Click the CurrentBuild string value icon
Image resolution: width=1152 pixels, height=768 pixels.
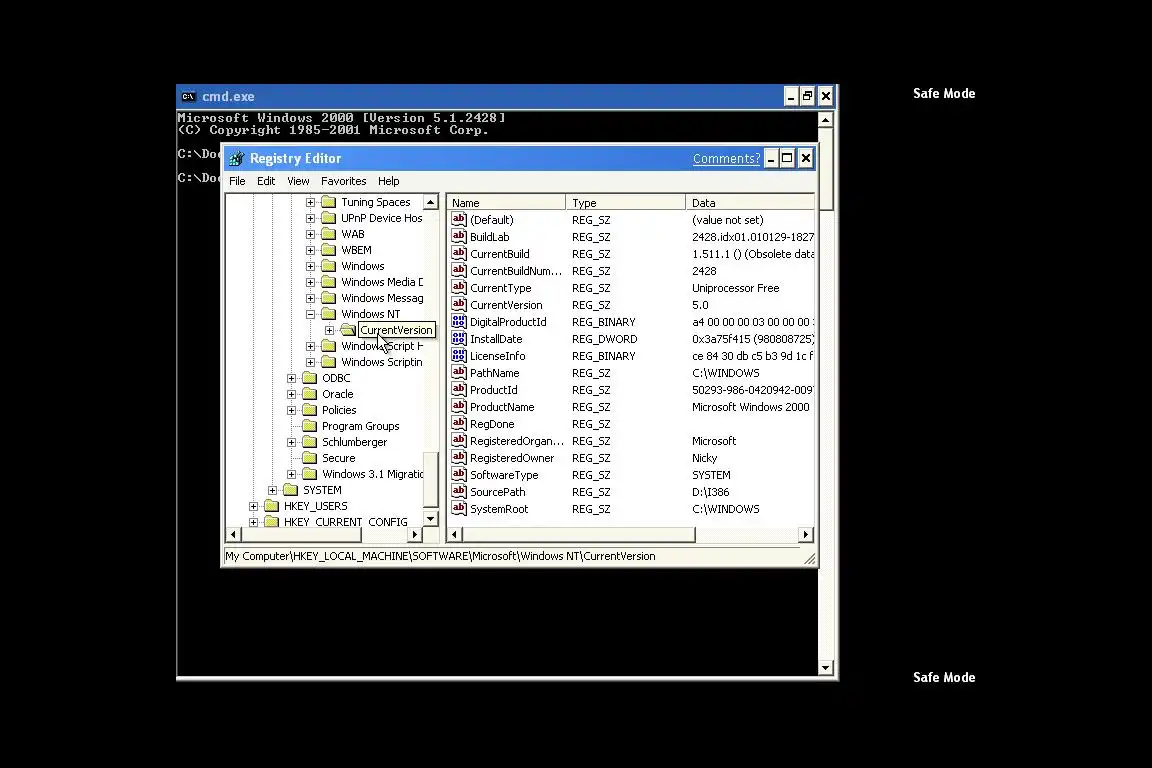pos(459,253)
